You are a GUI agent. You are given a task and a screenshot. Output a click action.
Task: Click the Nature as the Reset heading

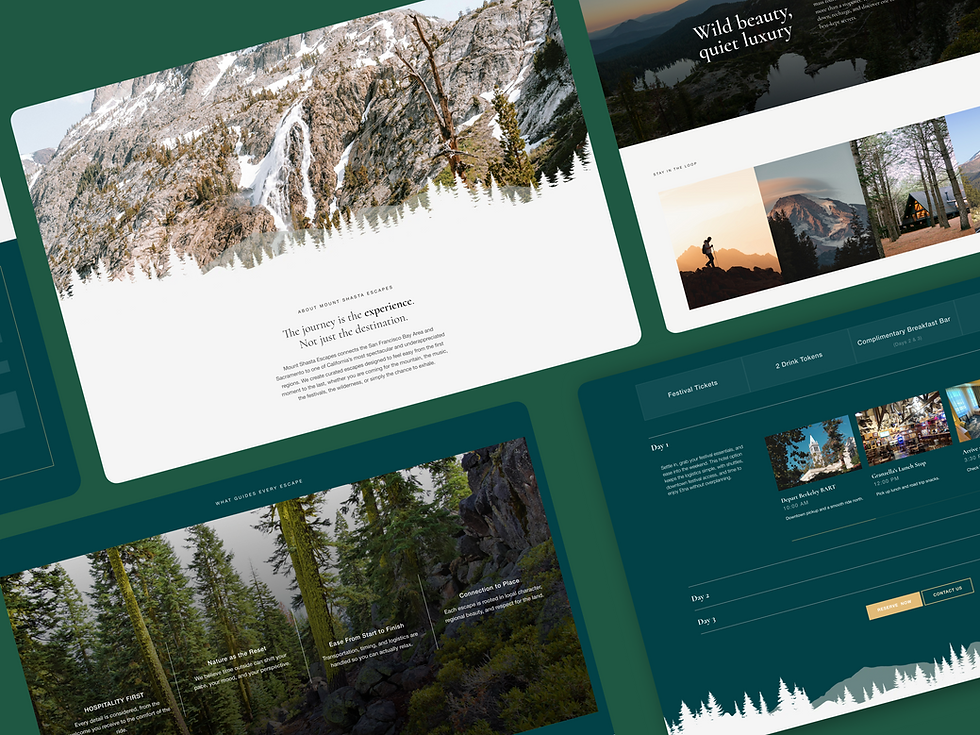237,656
